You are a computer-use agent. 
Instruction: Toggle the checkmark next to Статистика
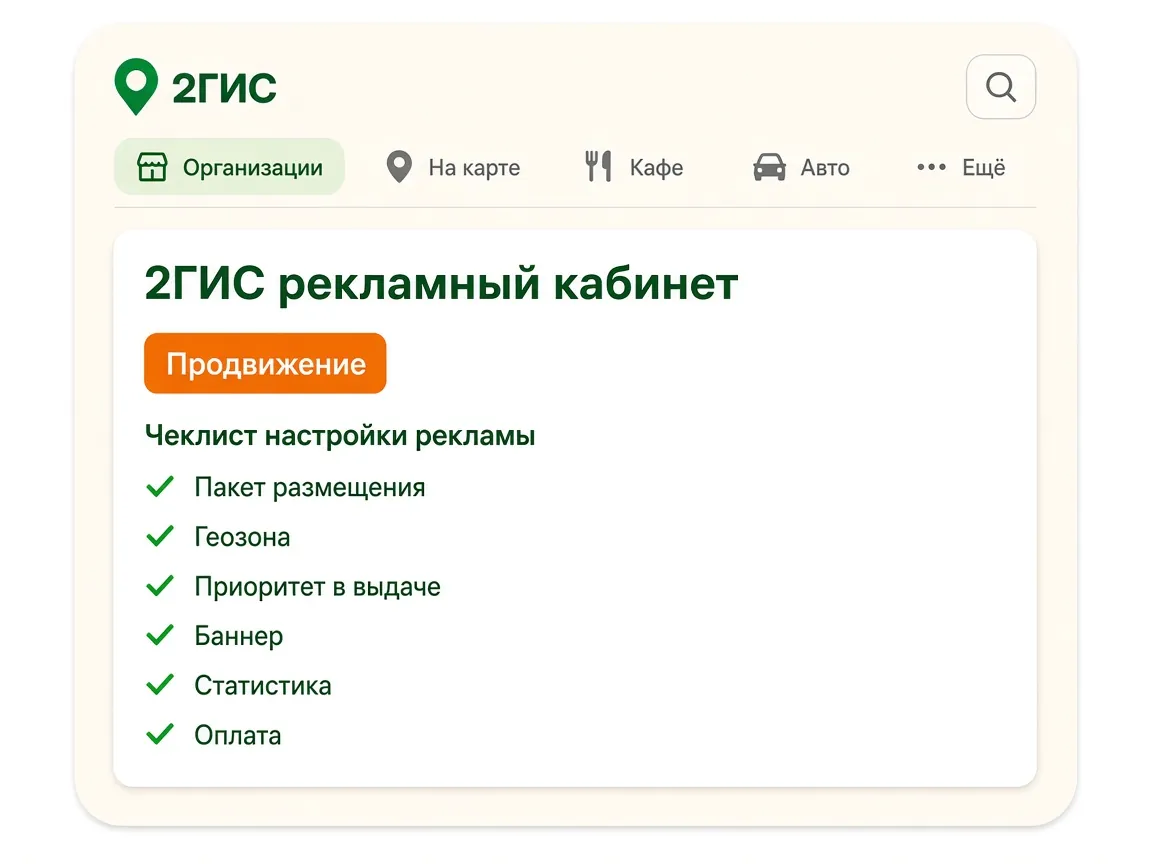click(160, 684)
